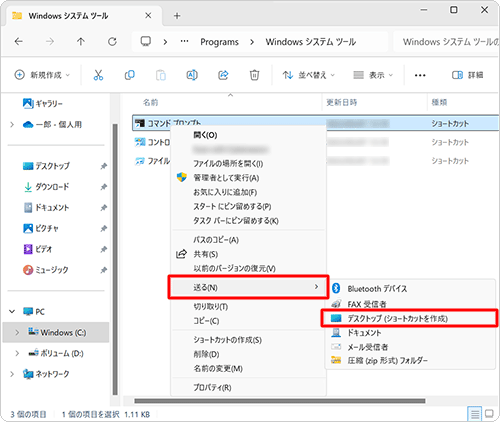Open ギャラリー in the navigation pane
This screenshot has width=500, height=422.
click(42, 104)
